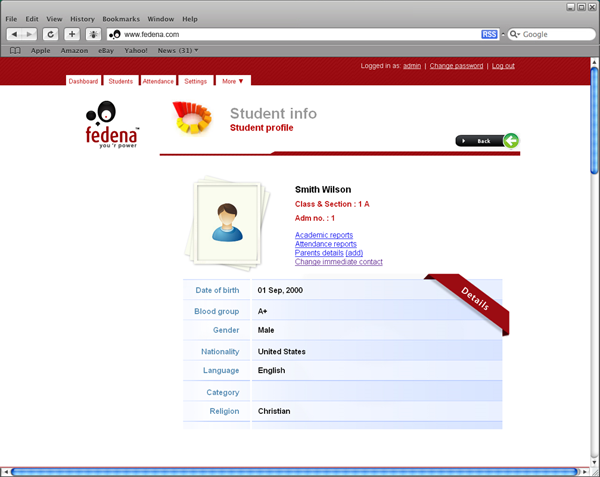Switch to the Students tab

tap(121, 81)
